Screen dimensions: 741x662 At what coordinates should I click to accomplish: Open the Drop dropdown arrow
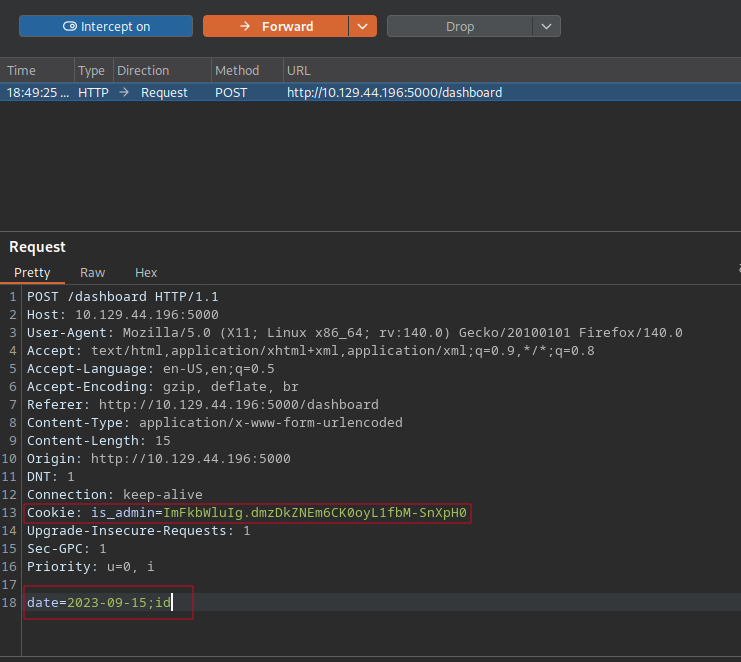(547, 26)
